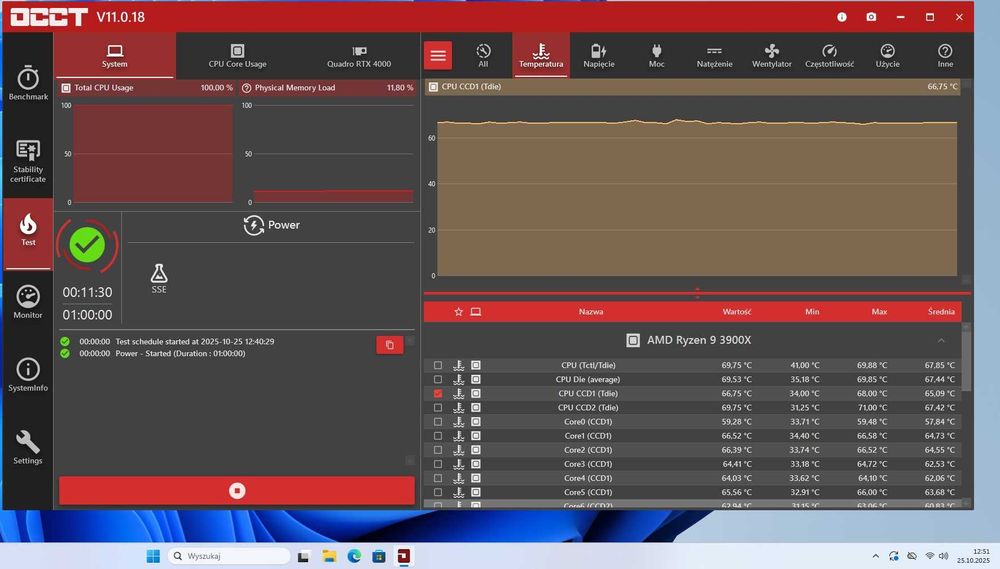
Task: Click the star favorites column header
Action: 458,312
